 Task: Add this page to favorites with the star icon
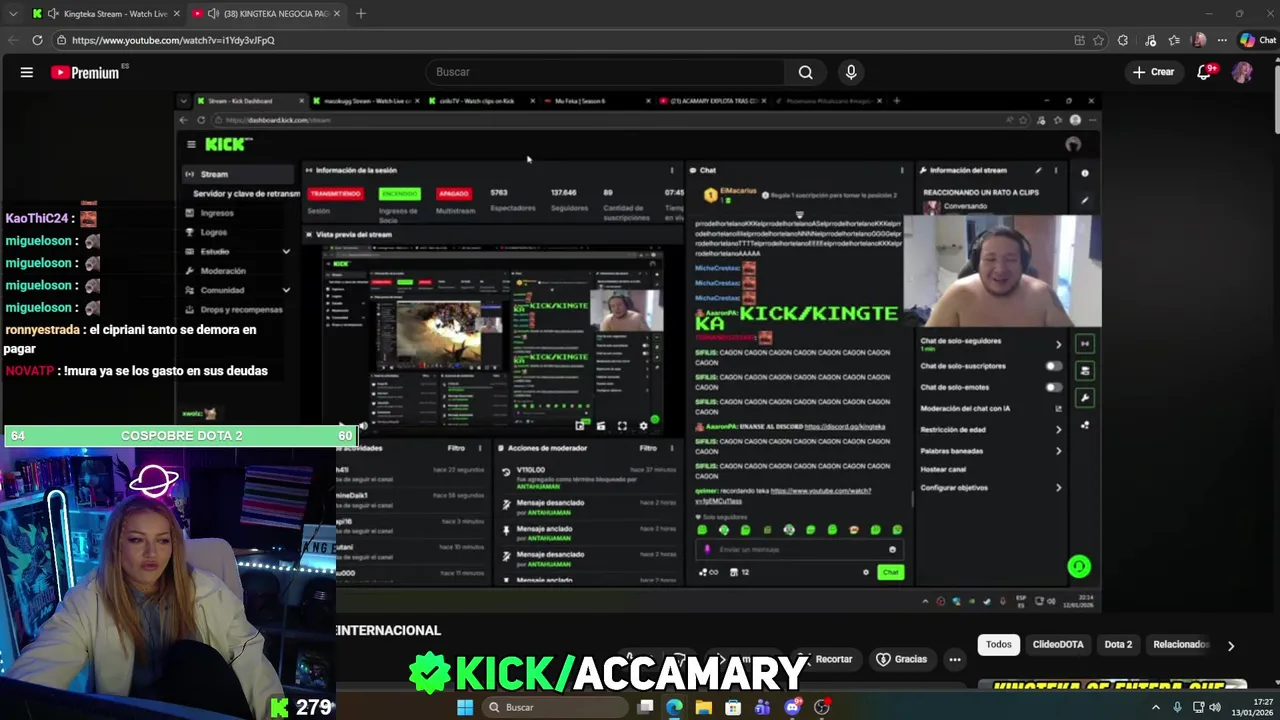point(1098,40)
